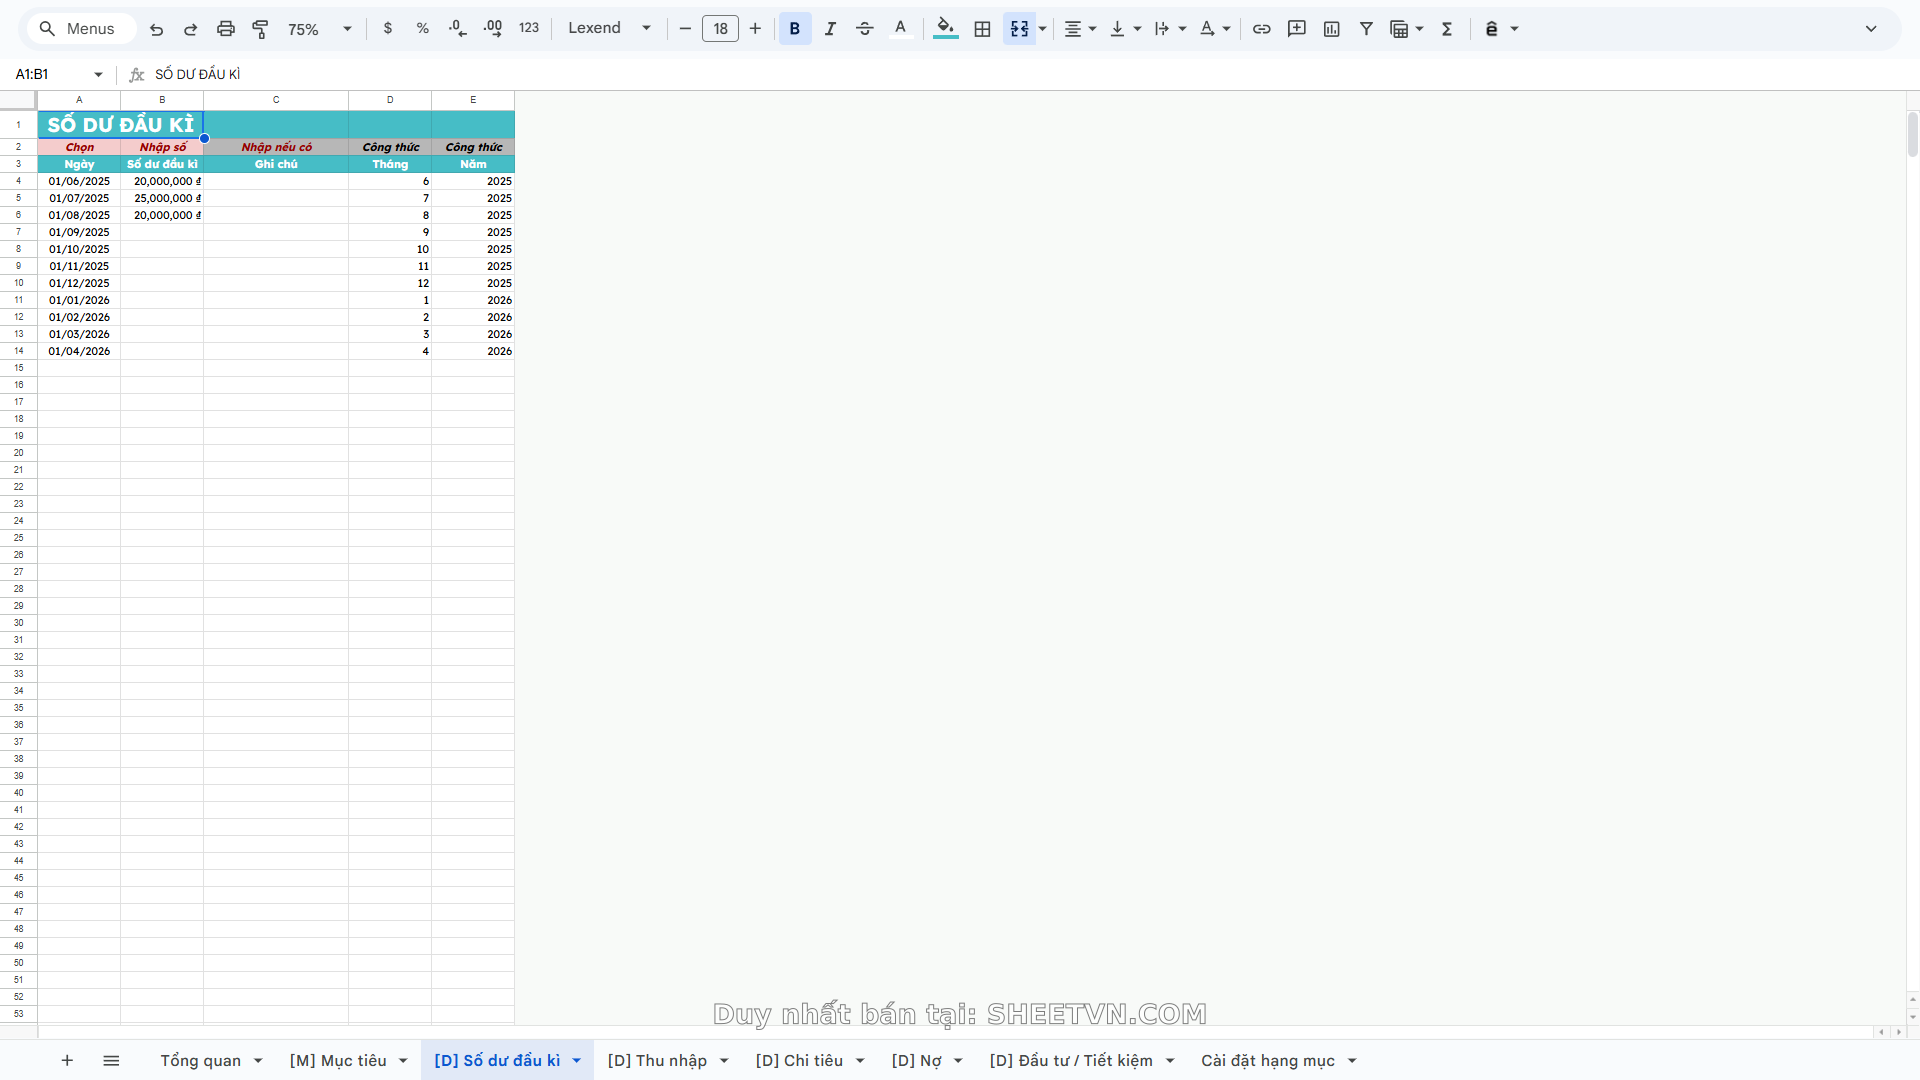Open the Insert link icon
This screenshot has width=1920, height=1080.
(x=1262, y=28)
